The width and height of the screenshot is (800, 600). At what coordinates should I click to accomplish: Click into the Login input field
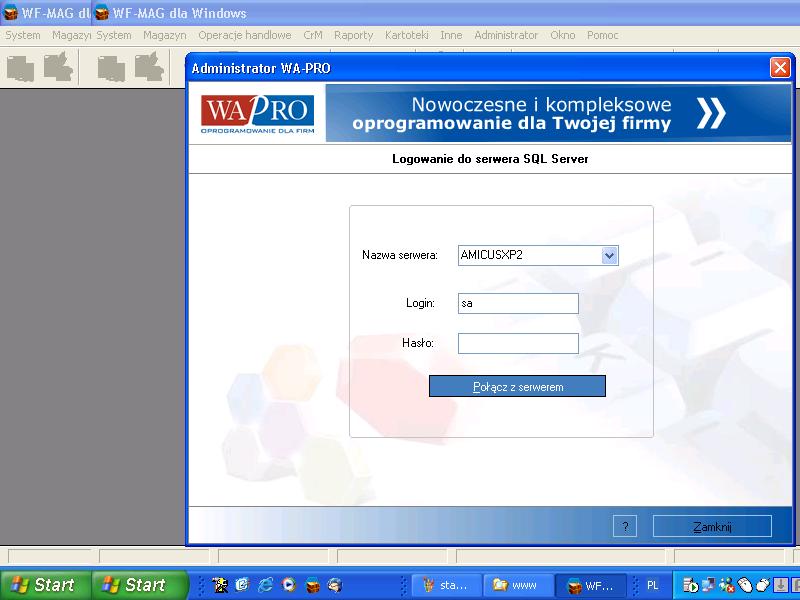518,304
